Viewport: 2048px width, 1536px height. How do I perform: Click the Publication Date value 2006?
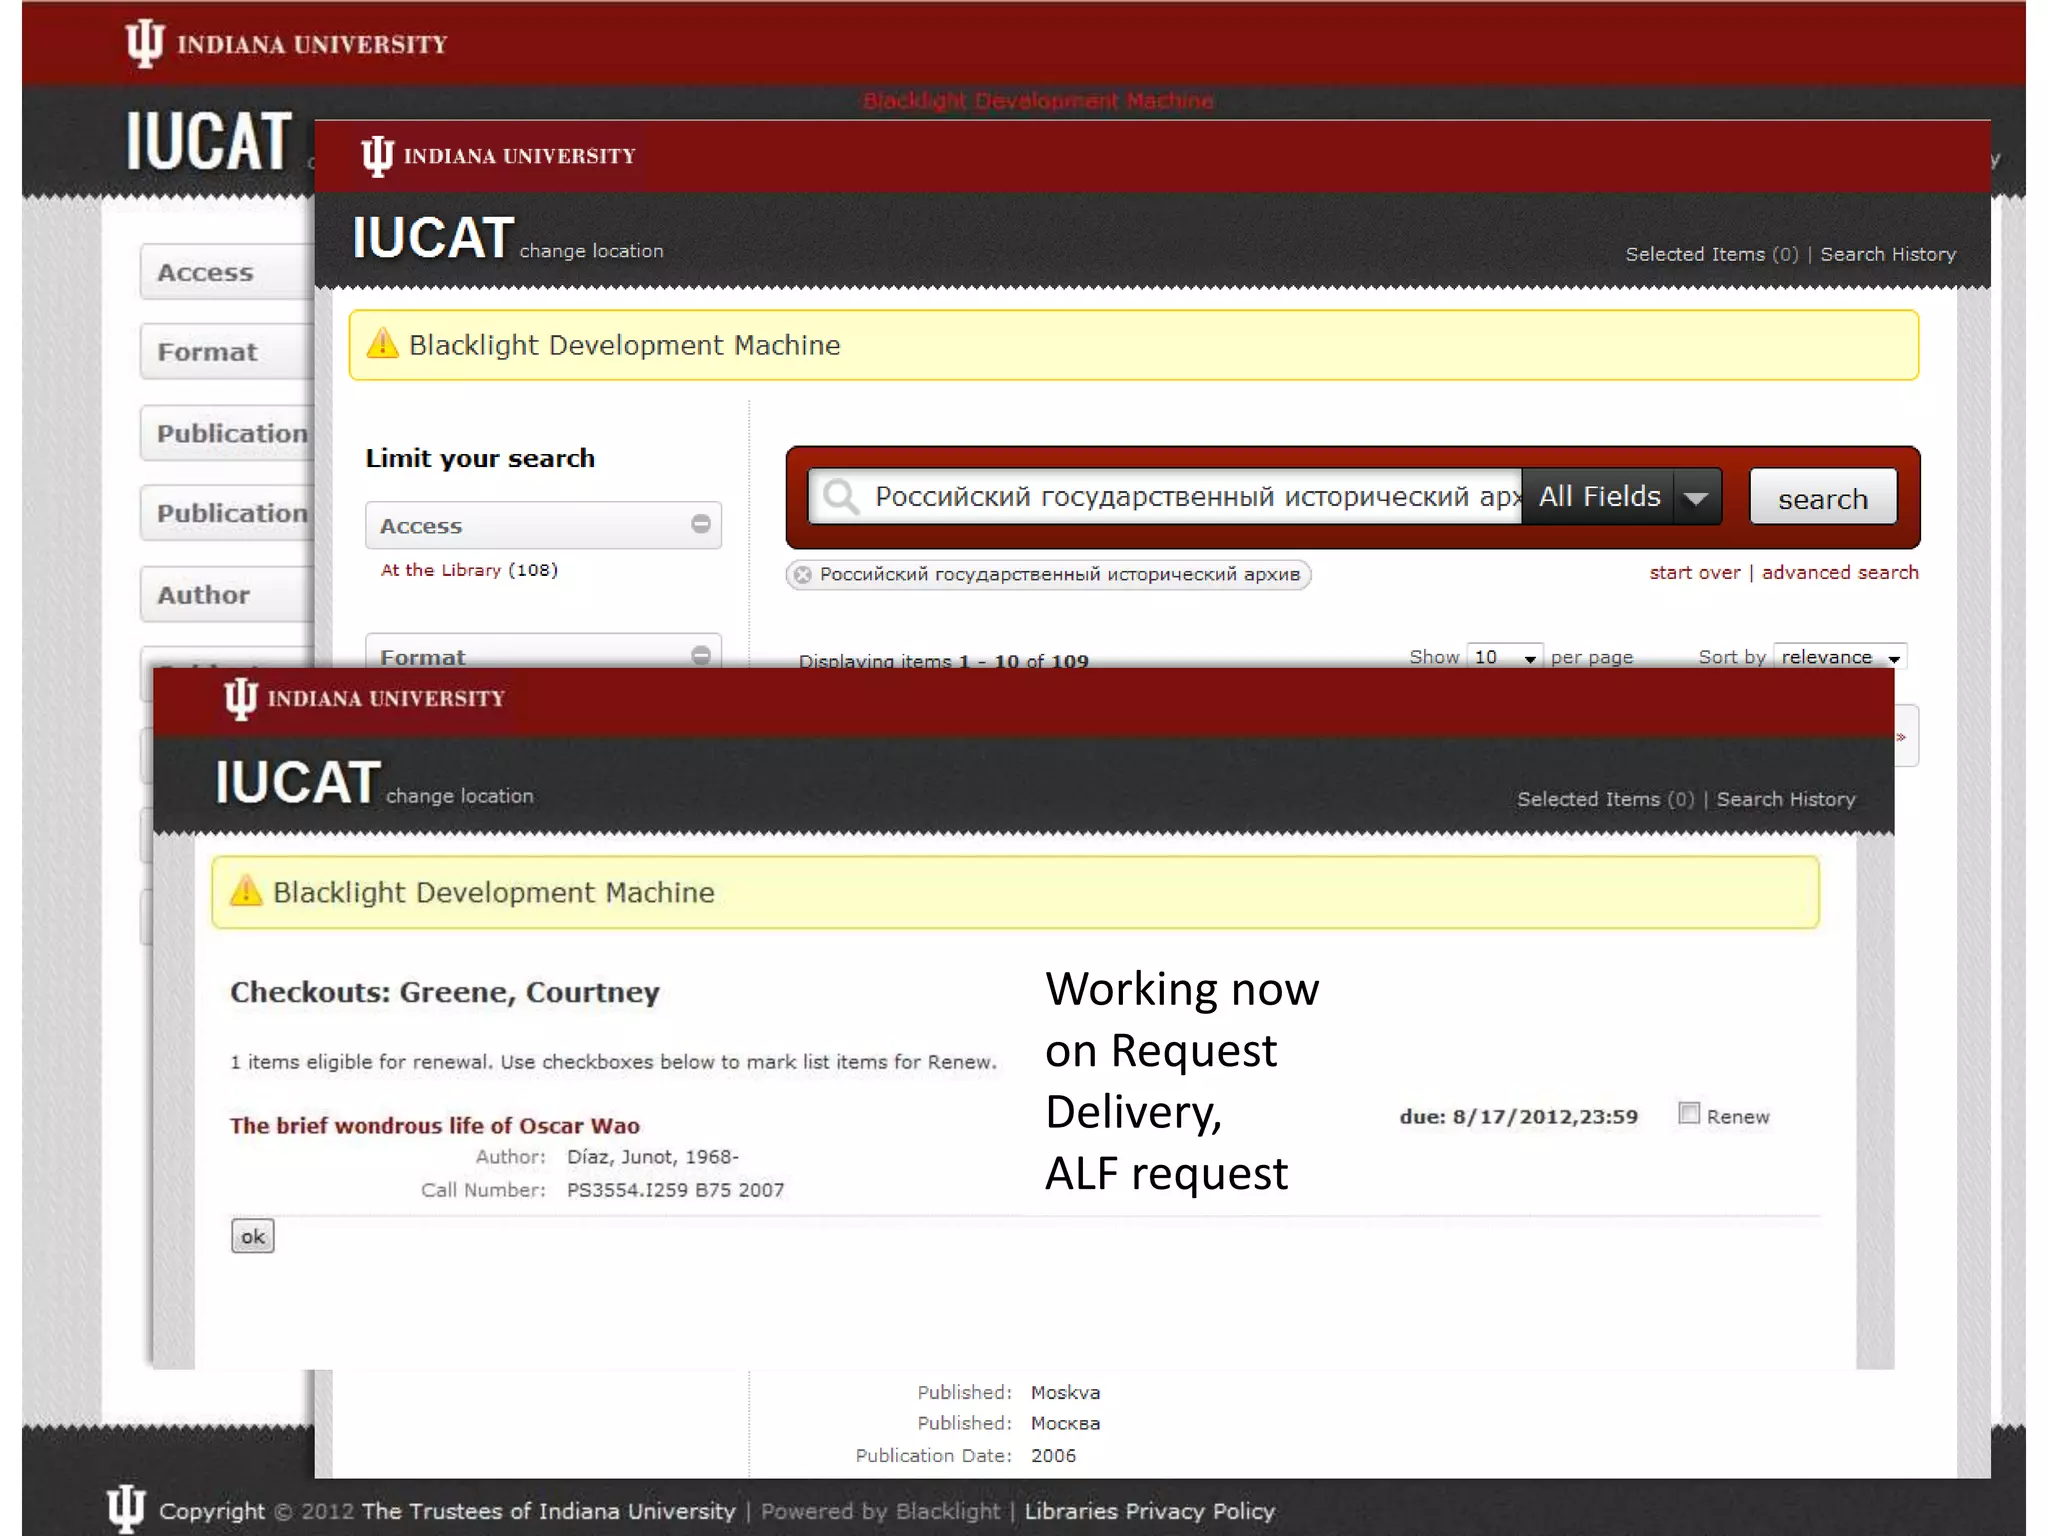[1053, 1455]
